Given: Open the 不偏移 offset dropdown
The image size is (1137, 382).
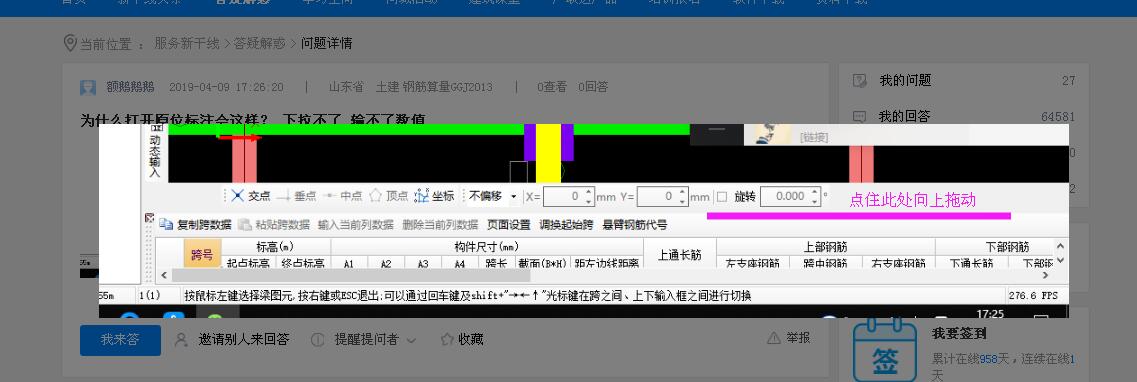Looking at the screenshot, I should click(493, 196).
